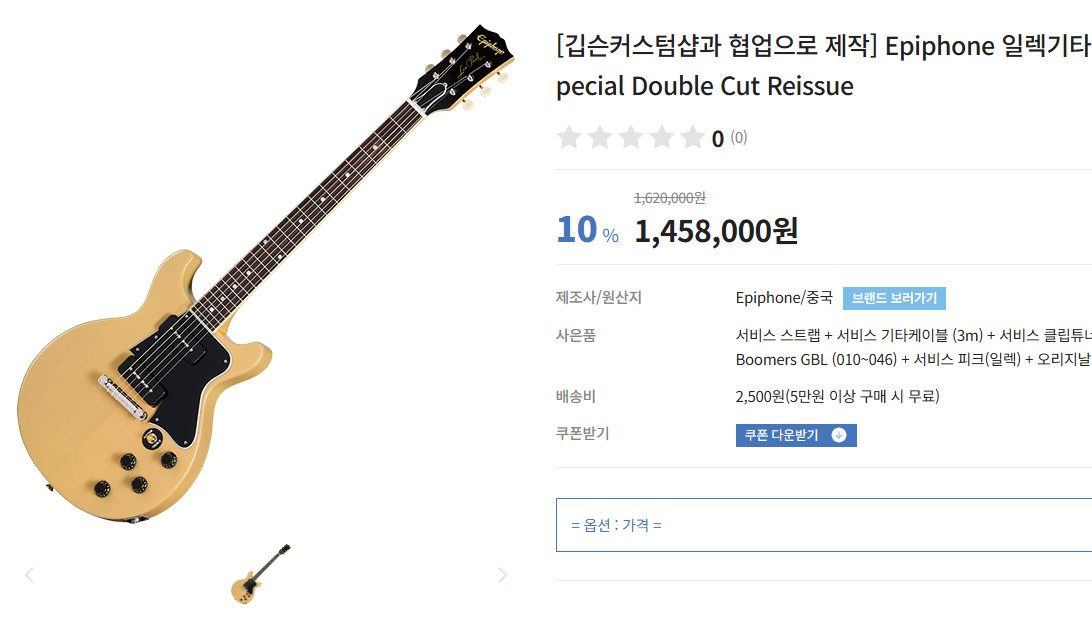This screenshot has height=644, width=1092.
Task: Click the fourth rating star
Action: coord(662,138)
